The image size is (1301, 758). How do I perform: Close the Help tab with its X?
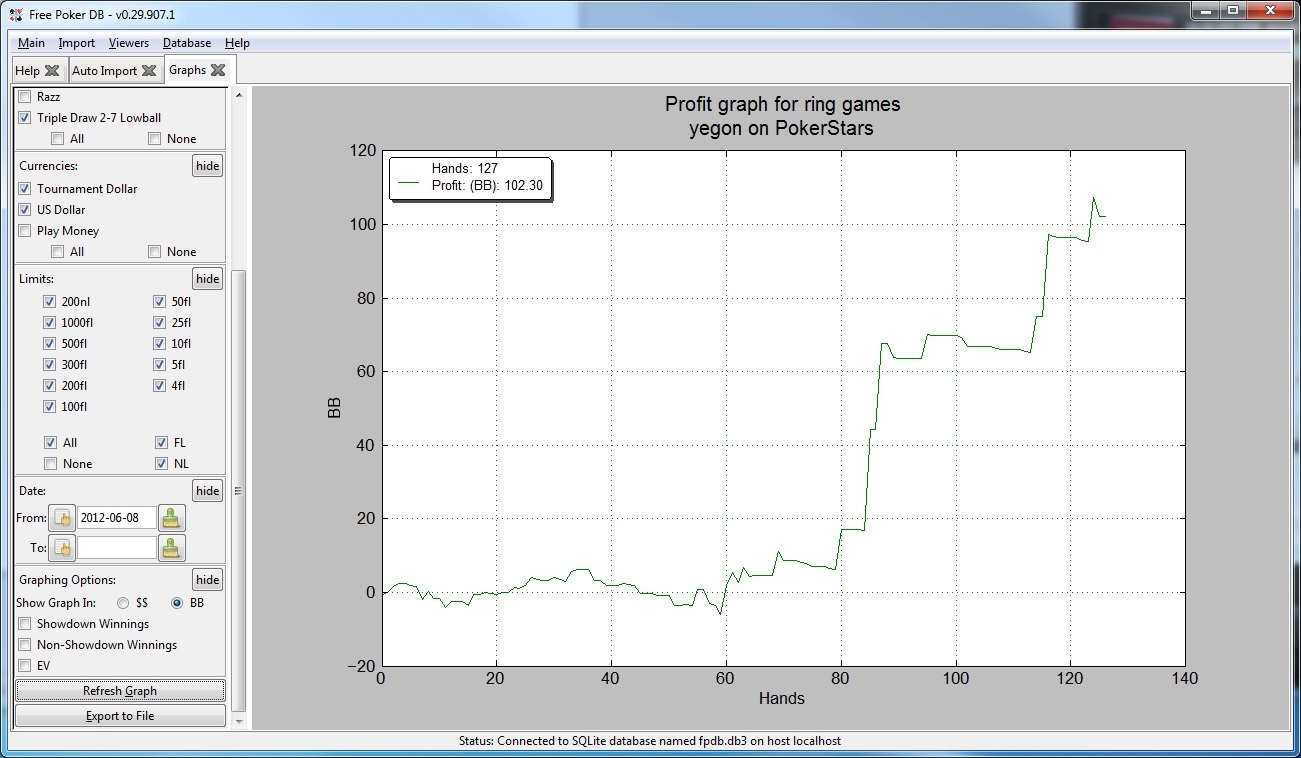(52, 71)
